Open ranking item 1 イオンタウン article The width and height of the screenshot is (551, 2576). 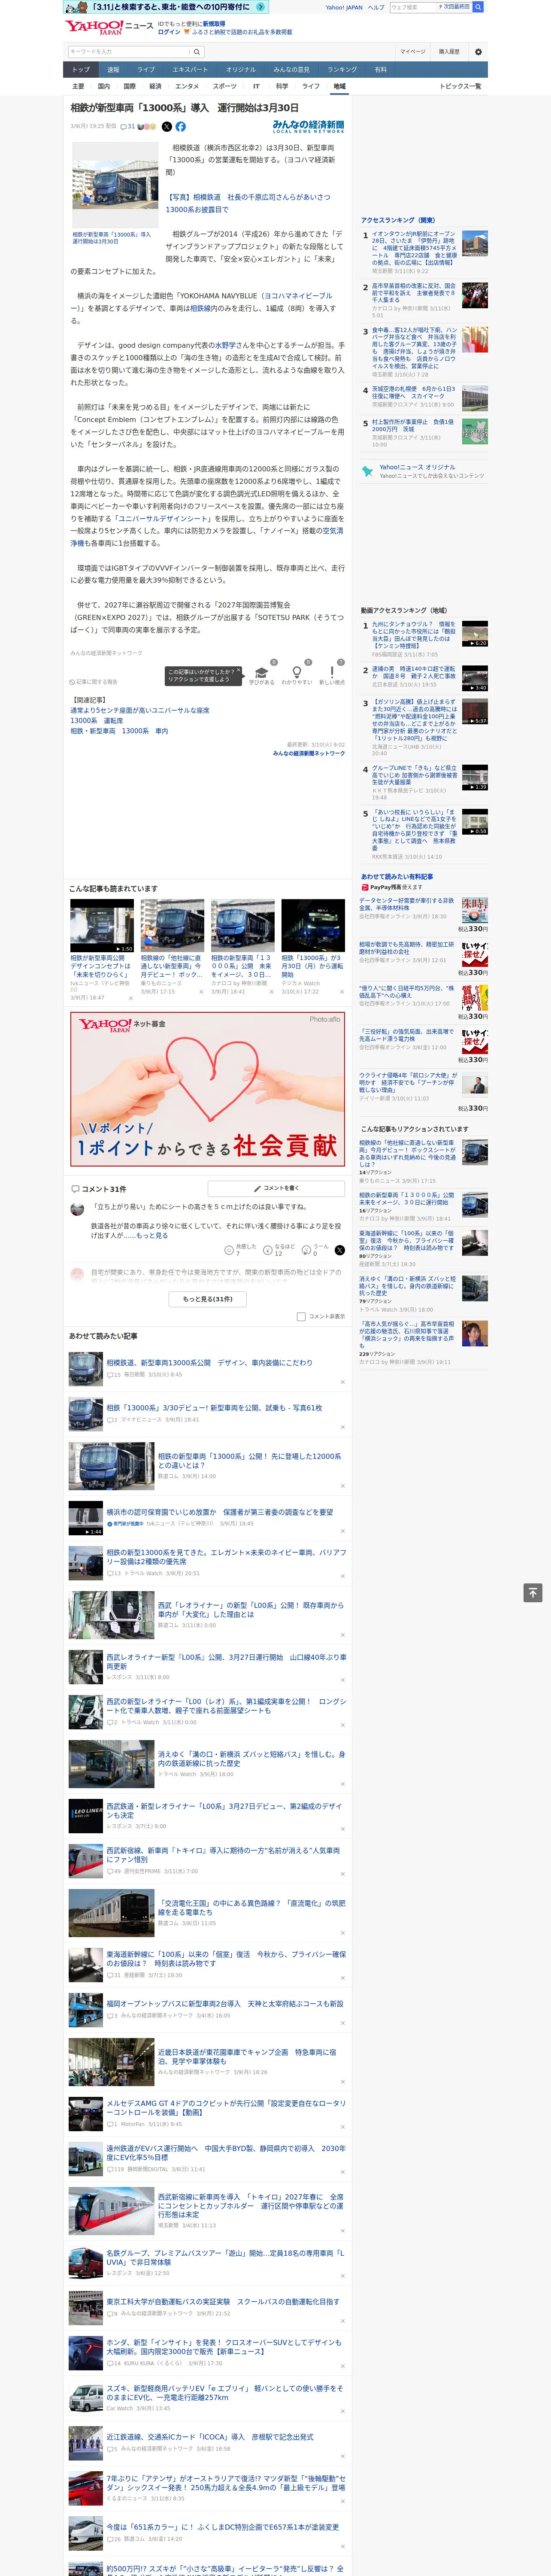click(x=414, y=248)
